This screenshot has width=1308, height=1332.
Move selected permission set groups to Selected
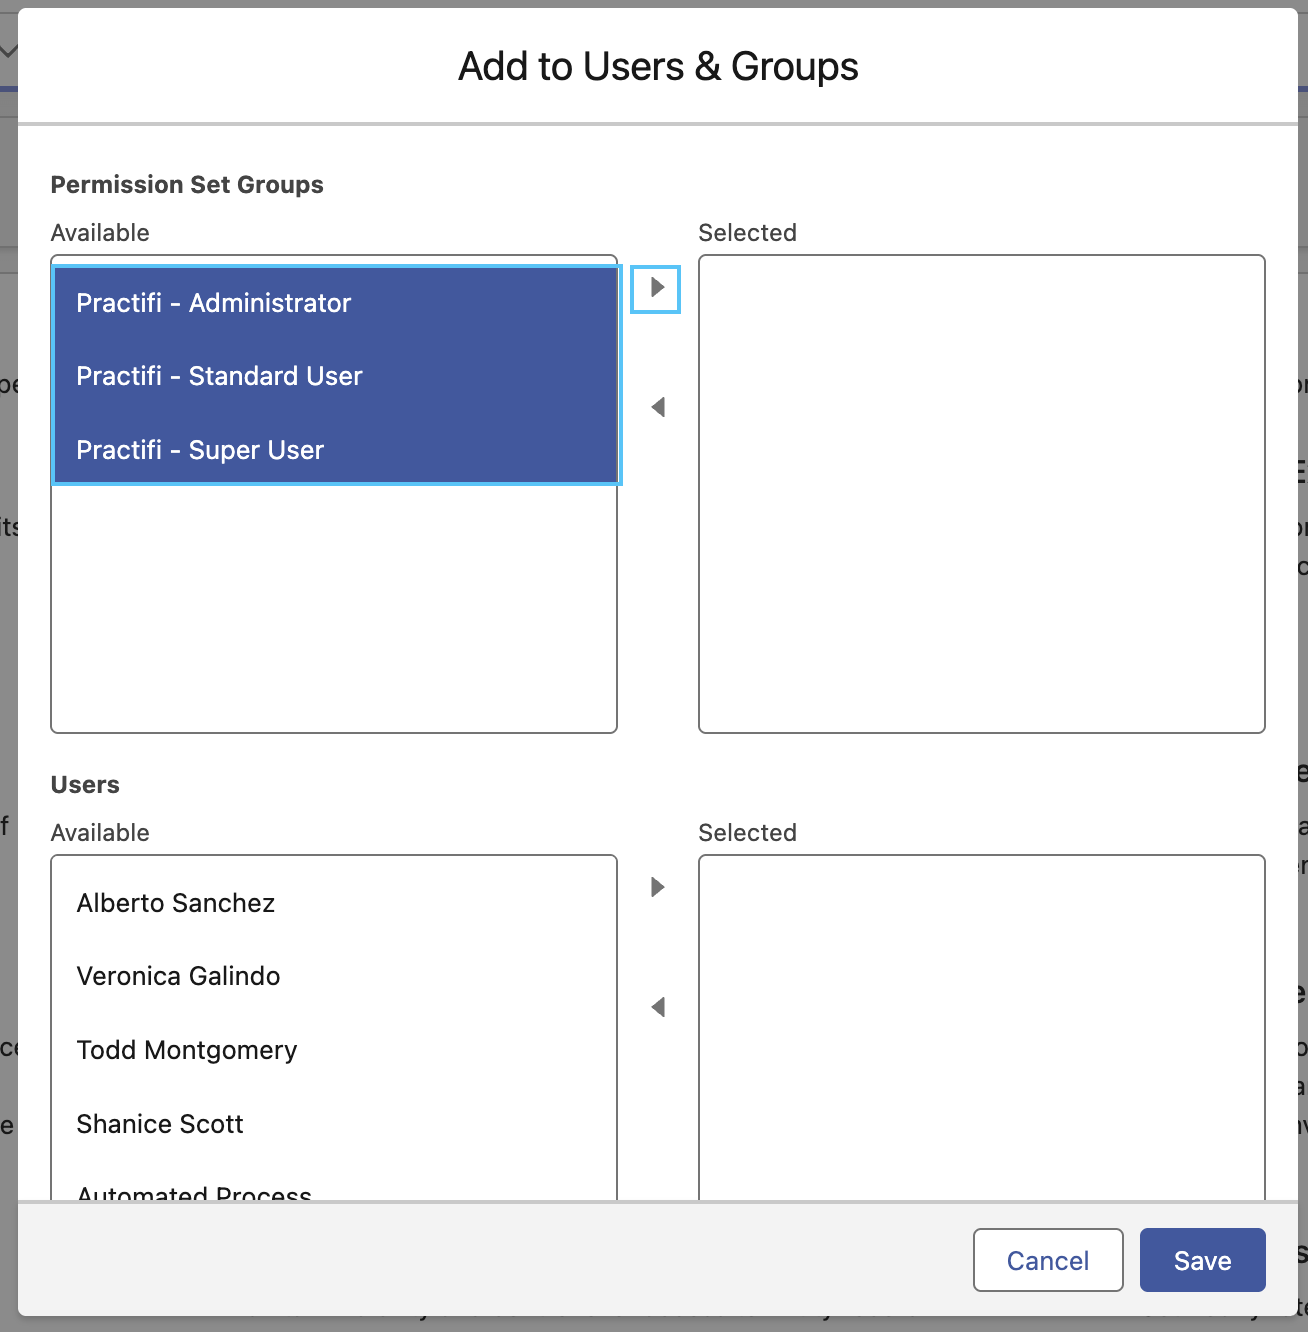(x=656, y=289)
